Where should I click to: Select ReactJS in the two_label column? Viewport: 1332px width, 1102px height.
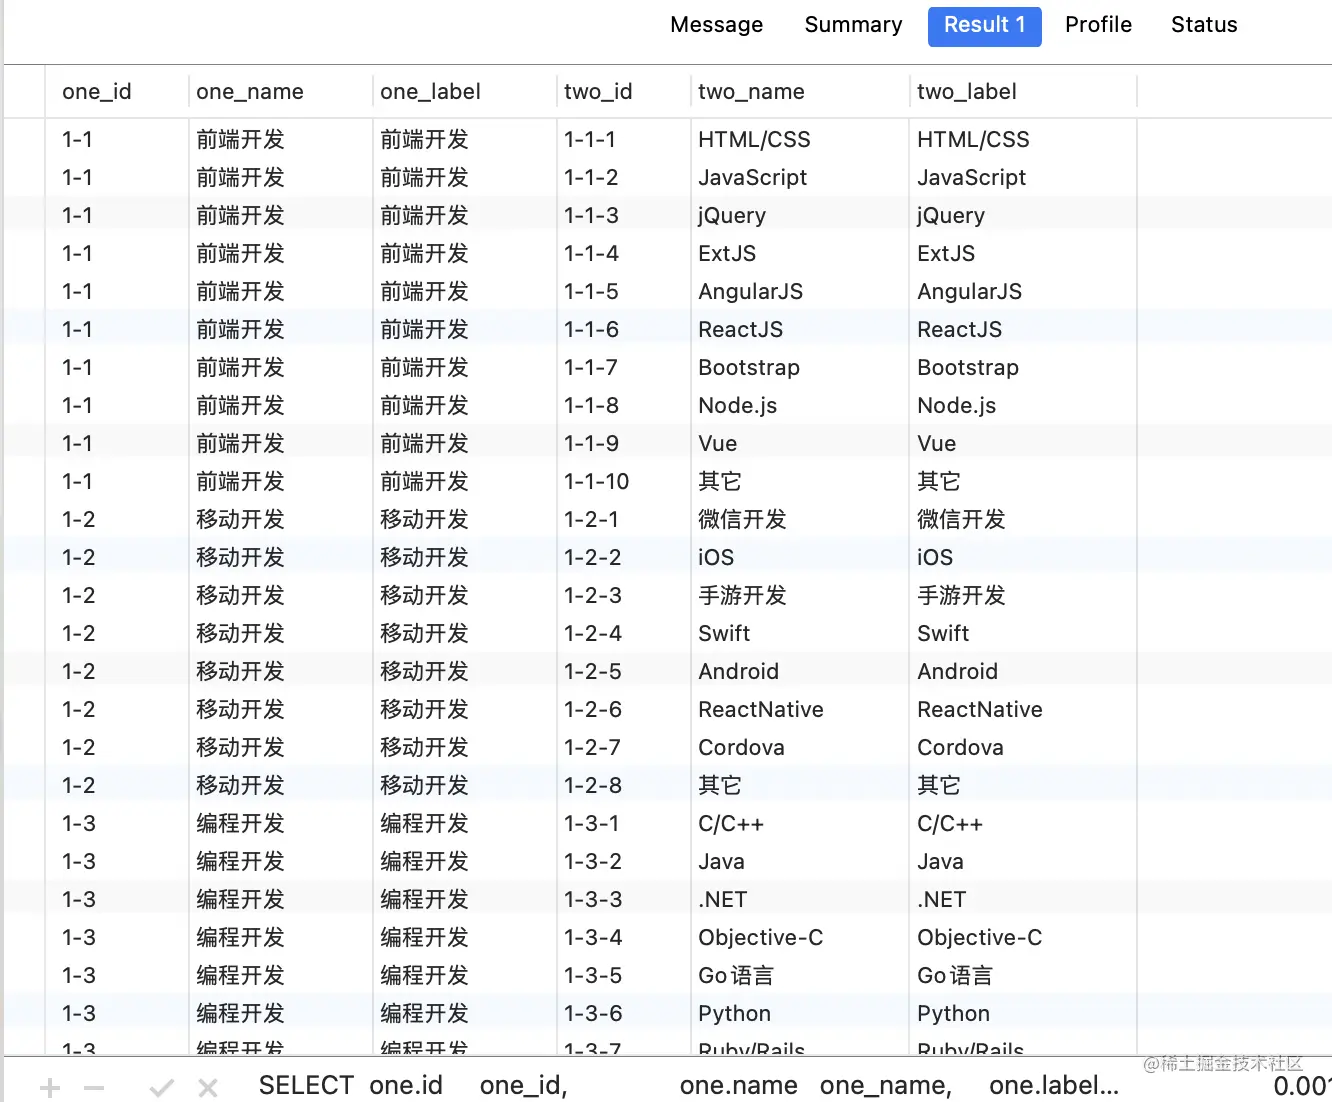[959, 330]
